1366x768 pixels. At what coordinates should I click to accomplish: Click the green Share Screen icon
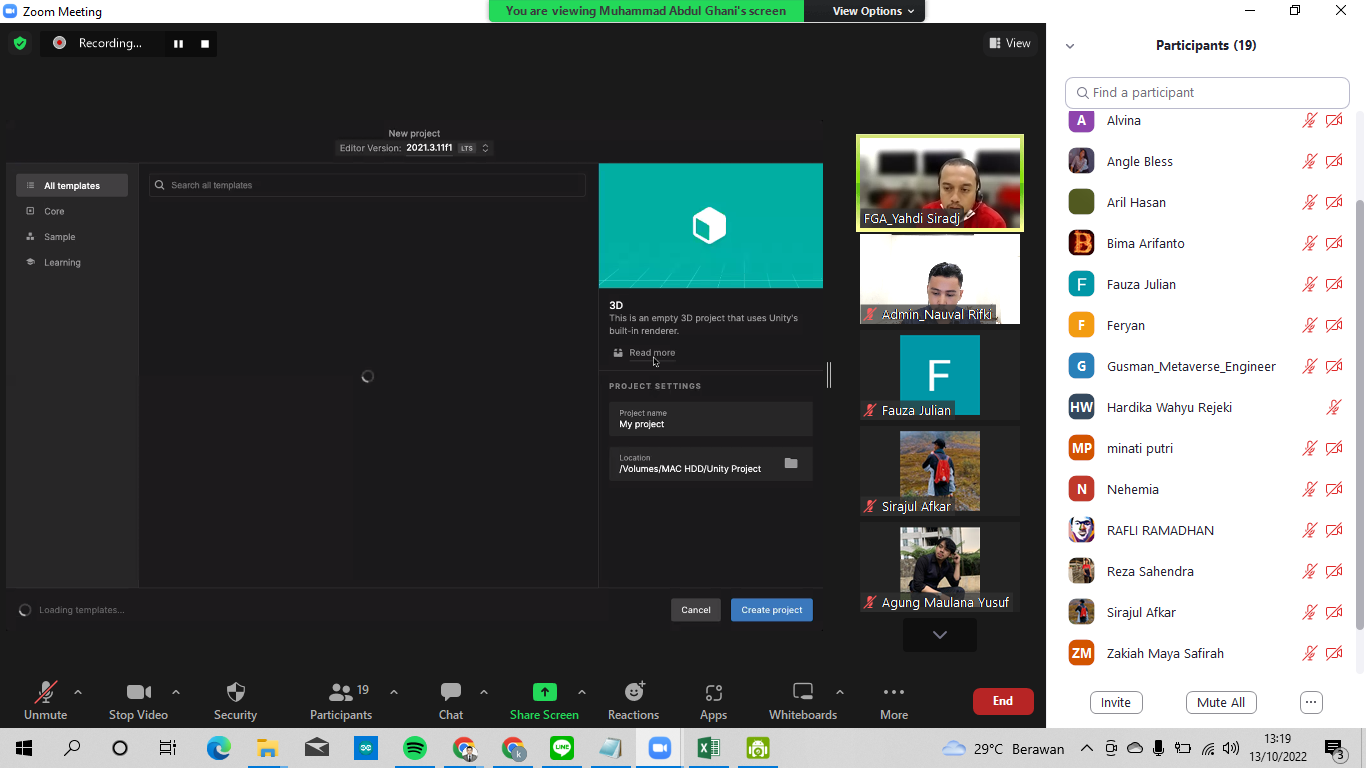point(544,693)
